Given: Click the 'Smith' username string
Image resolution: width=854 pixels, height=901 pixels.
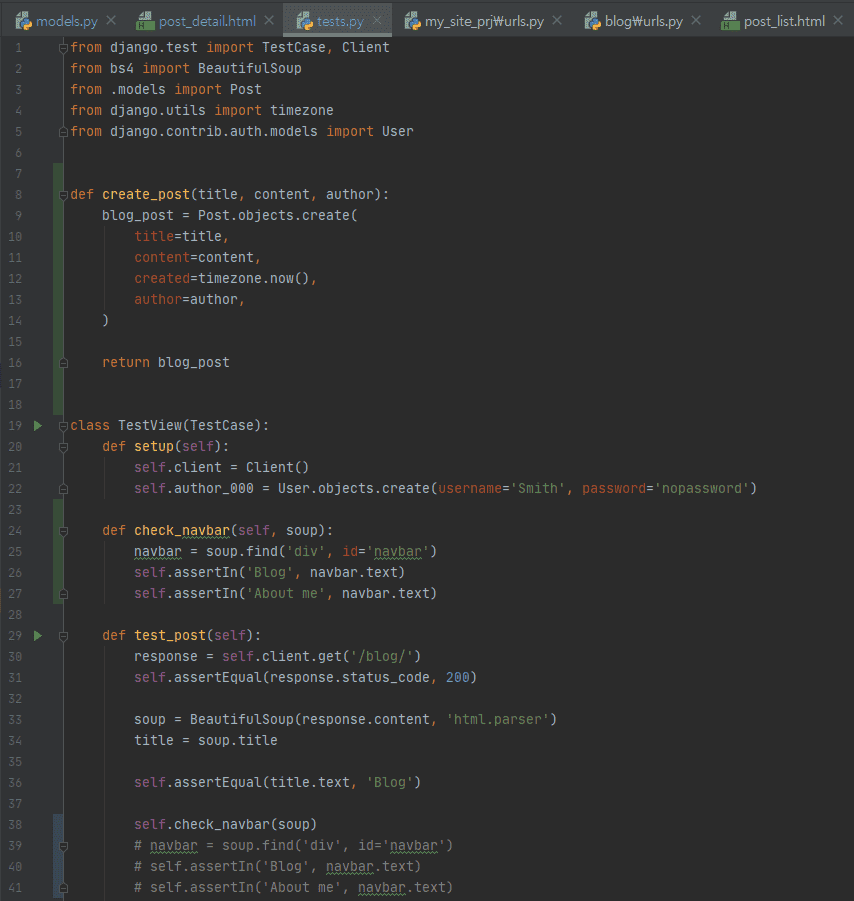Looking at the screenshot, I should 538,488.
